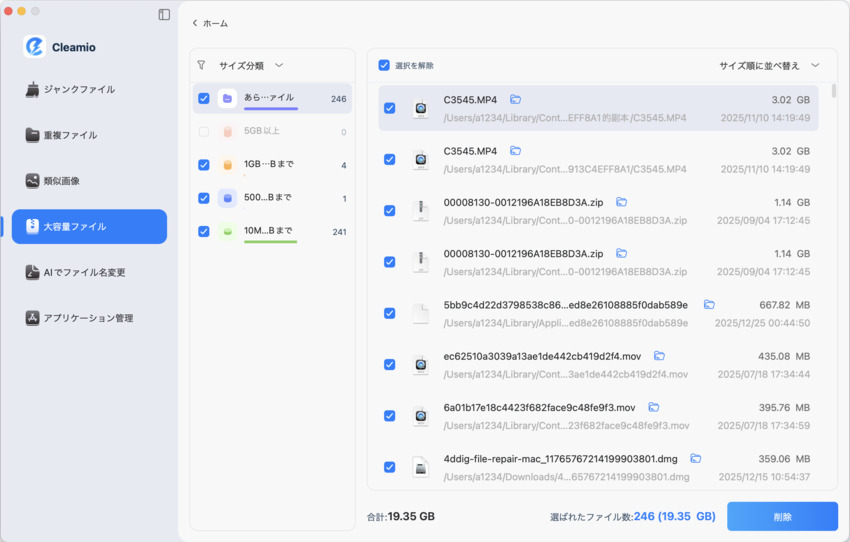Go back via ホーム link
This screenshot has height=542, width=850.
coord(209,23)
